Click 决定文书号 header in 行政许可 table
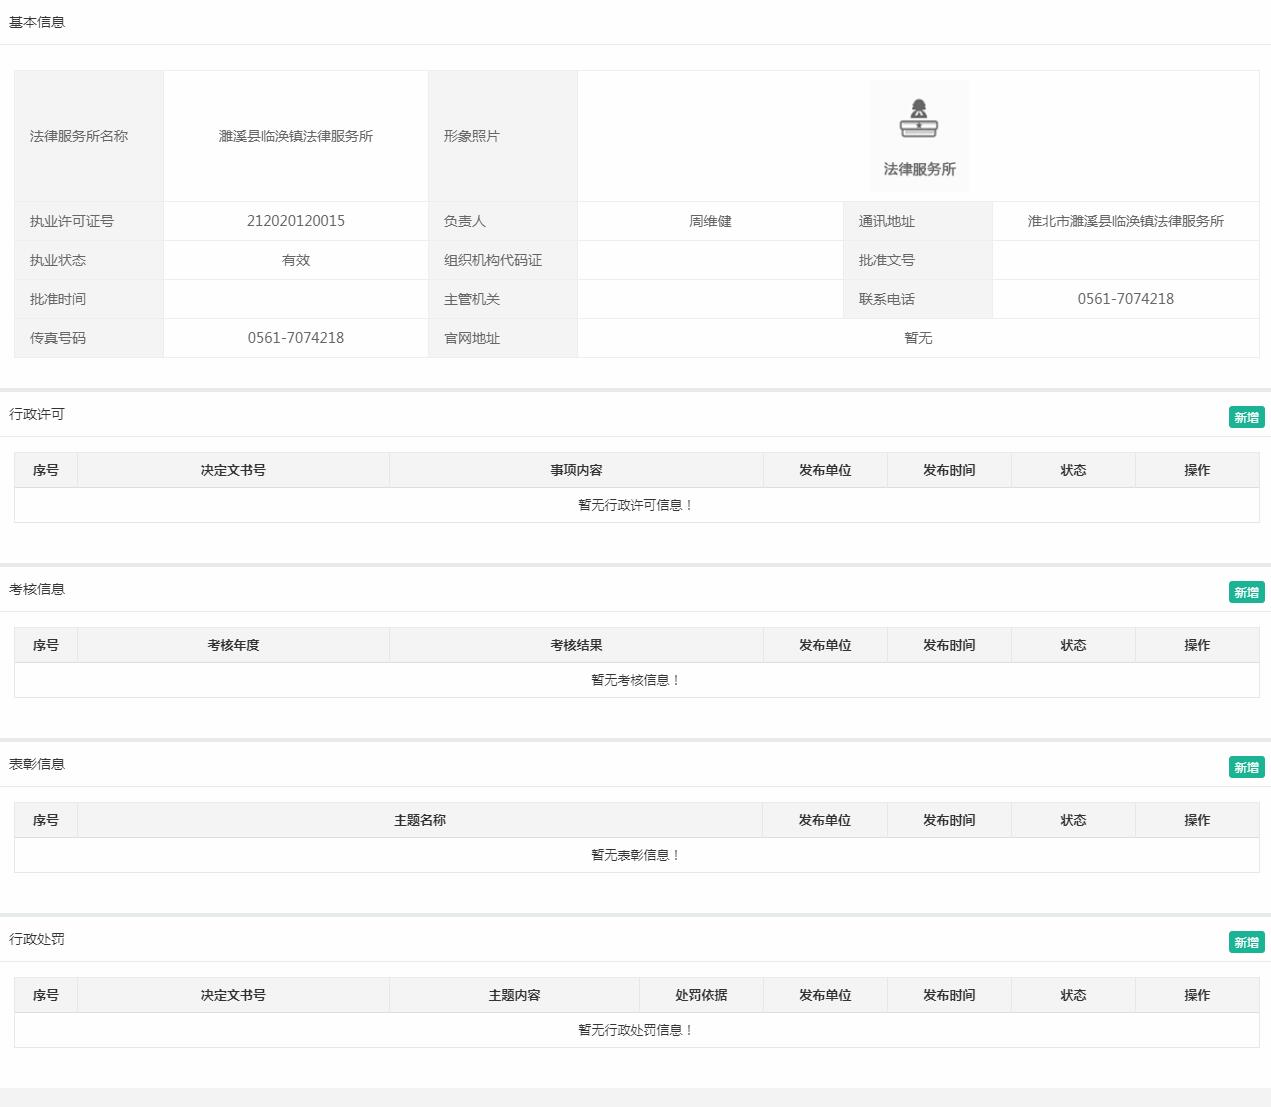 point(233,470)
